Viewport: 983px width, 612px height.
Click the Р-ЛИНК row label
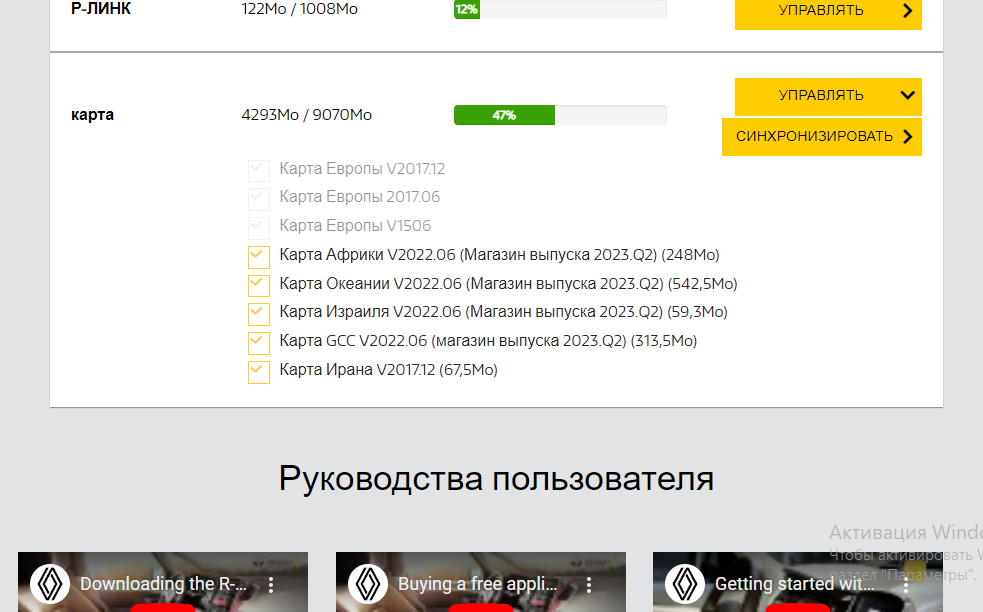101,9
